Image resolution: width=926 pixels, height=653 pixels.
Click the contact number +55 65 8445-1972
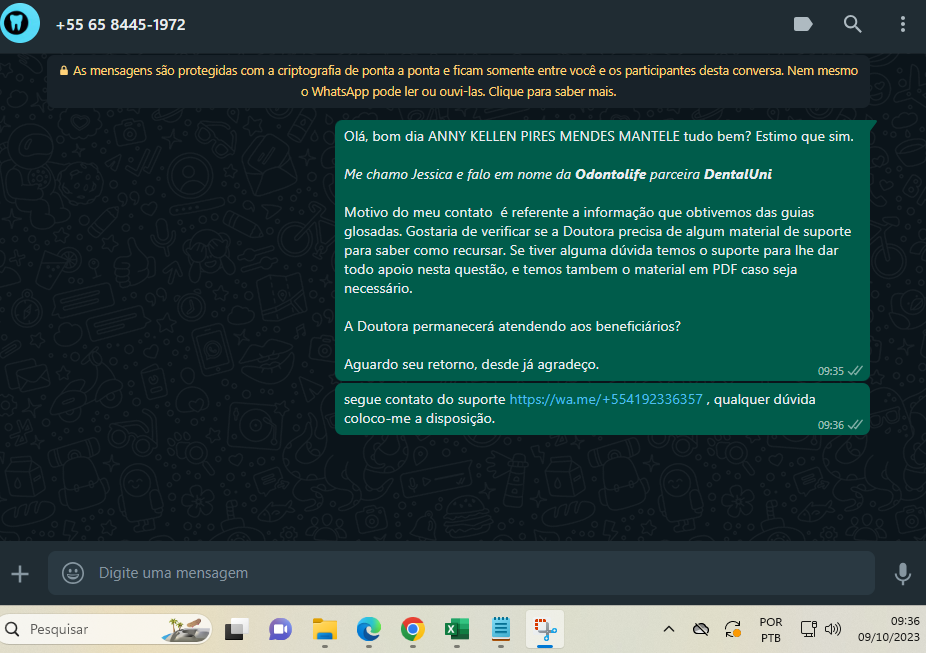120,25
